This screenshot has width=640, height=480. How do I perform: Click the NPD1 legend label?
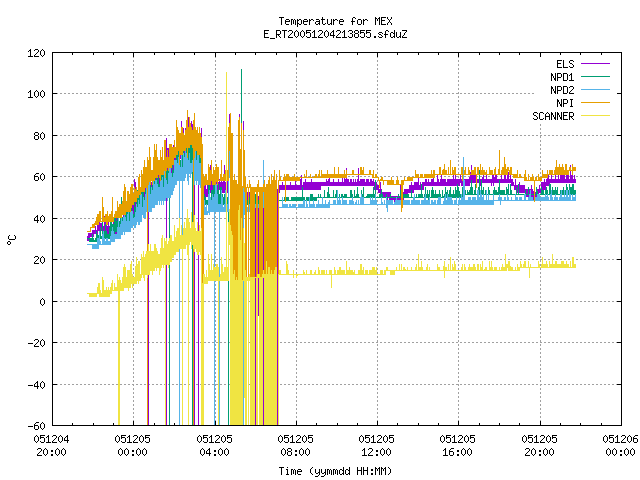[x=562, y=77]
